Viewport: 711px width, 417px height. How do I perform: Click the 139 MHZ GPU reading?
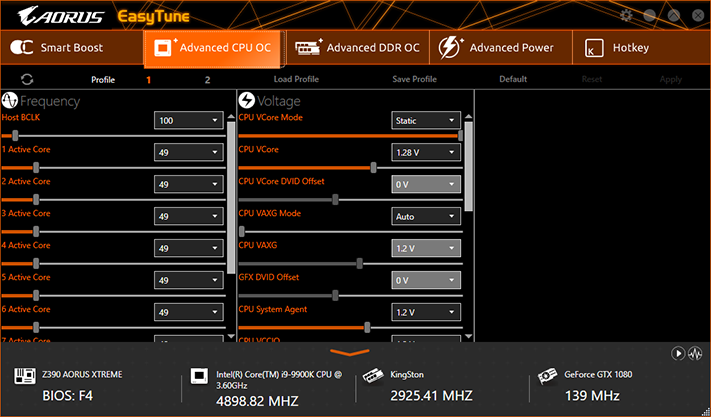coord(592,396)
